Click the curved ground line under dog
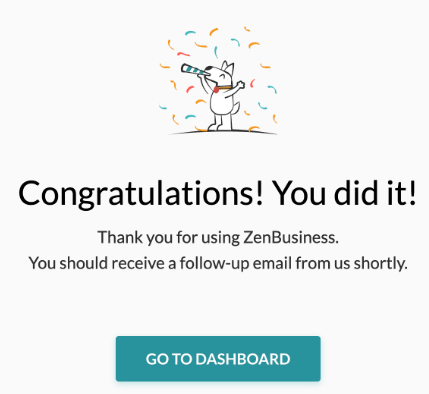The image size is (429, 394). [223, 132]
